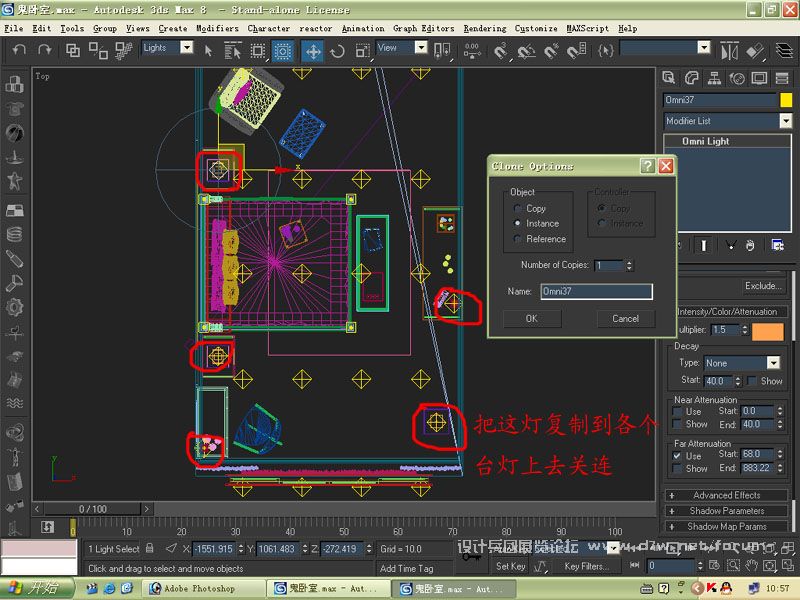Expand the Shadow Parameters rollout
The width and height of the screenshot is (800, 600).
click(x=727, y=511)
